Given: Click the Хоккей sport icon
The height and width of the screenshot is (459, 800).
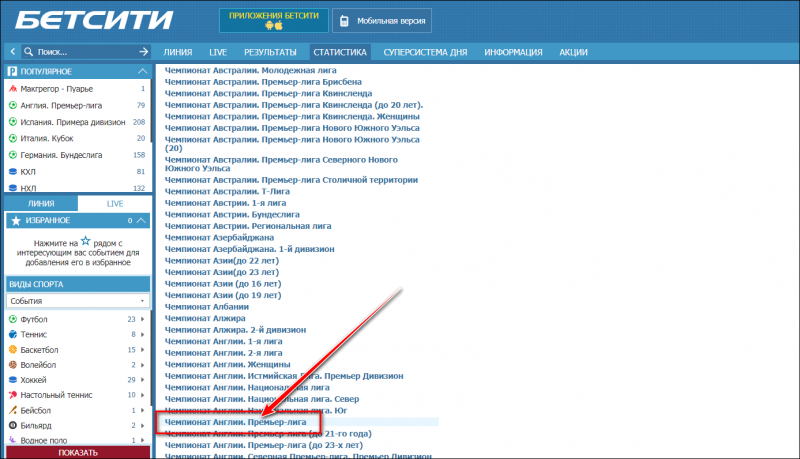Looking at the screenshot, I should [x=13, y=380].
